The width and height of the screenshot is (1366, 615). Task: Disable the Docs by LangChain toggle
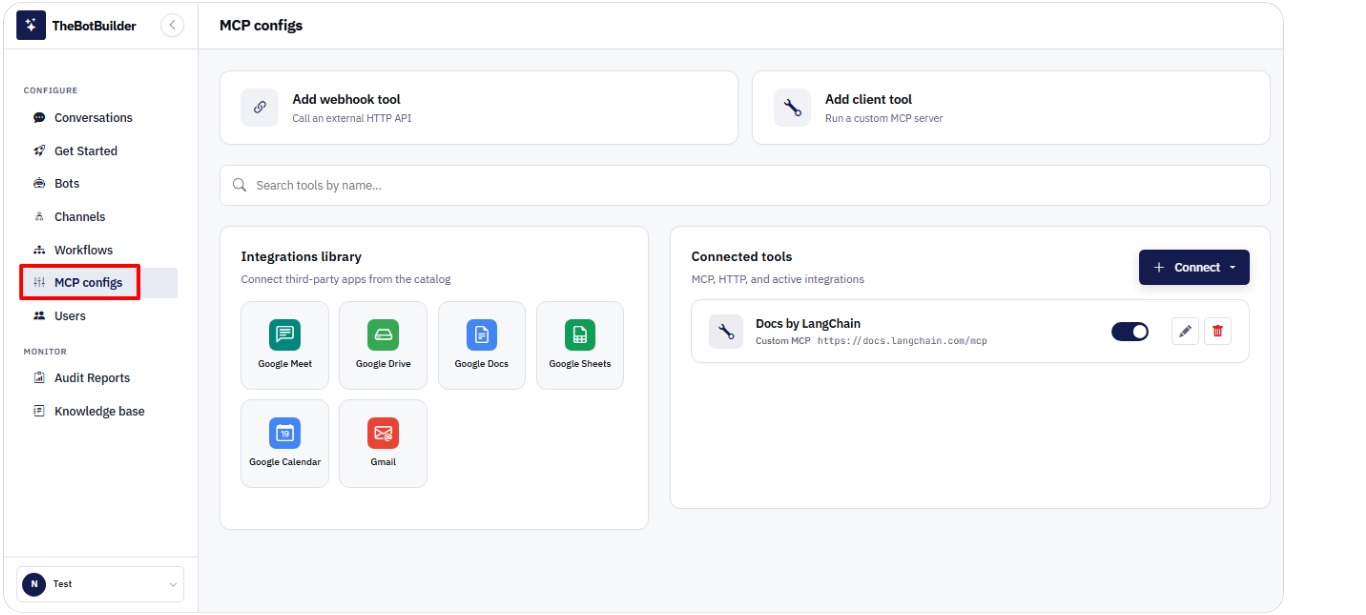1130,331
